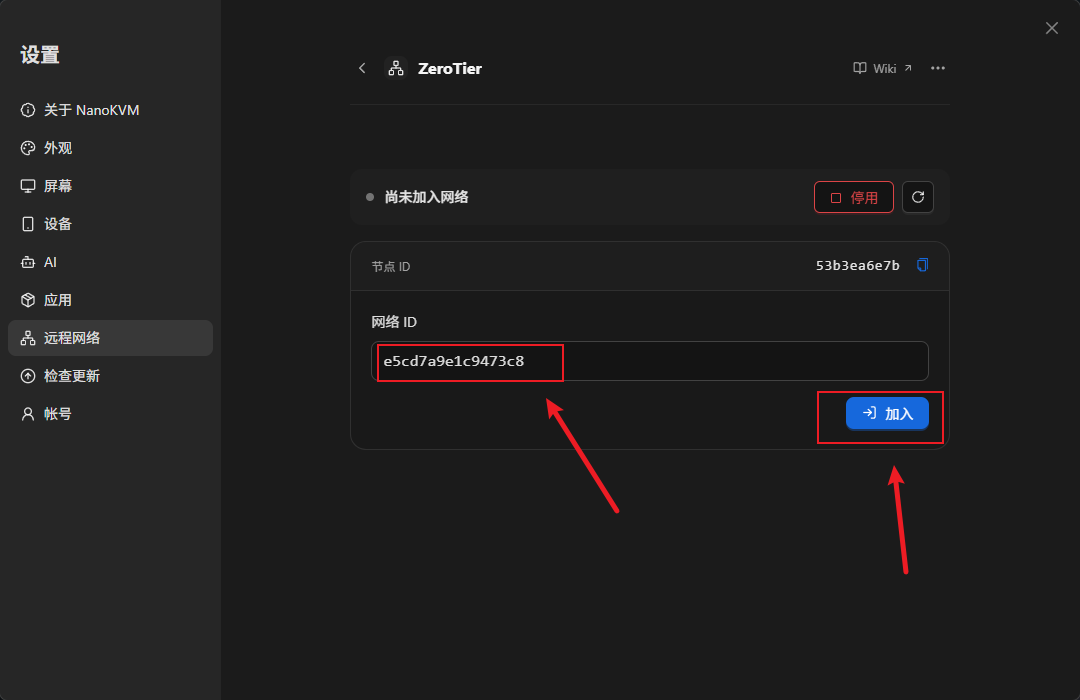Select the 远程网络 remote network section
The width and height of the screenshot is (1080, 700).
(x=110, y=338)
